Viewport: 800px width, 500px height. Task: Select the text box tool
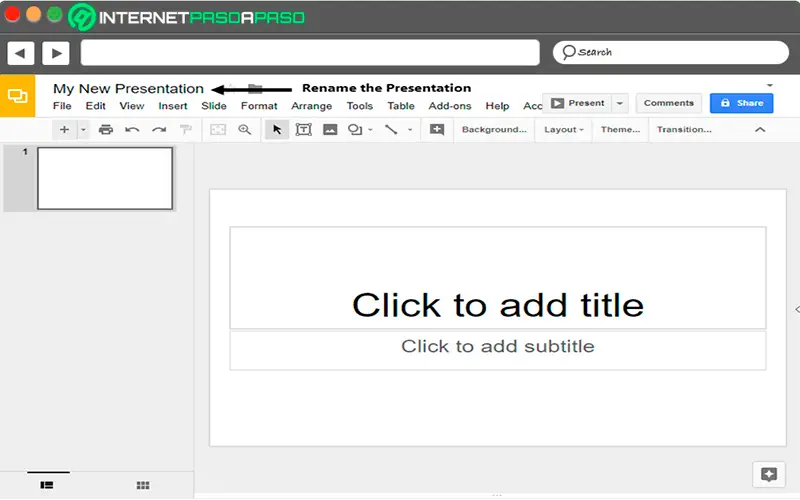pos(304,130)
